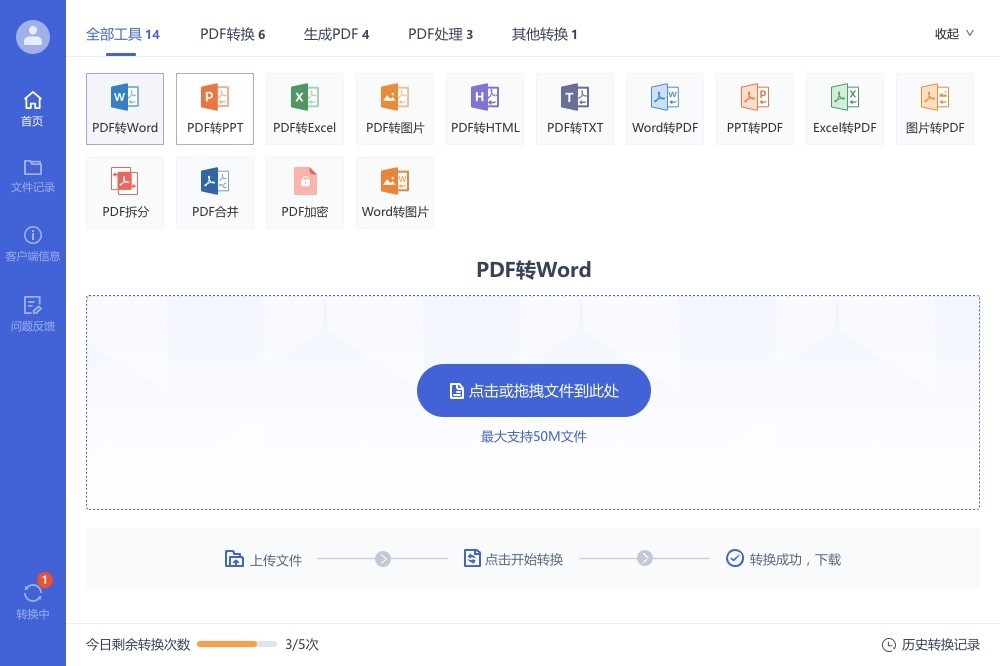1000x666 pixels.
Task: Open the PDF处理 tab
Action: click(440, 34)
